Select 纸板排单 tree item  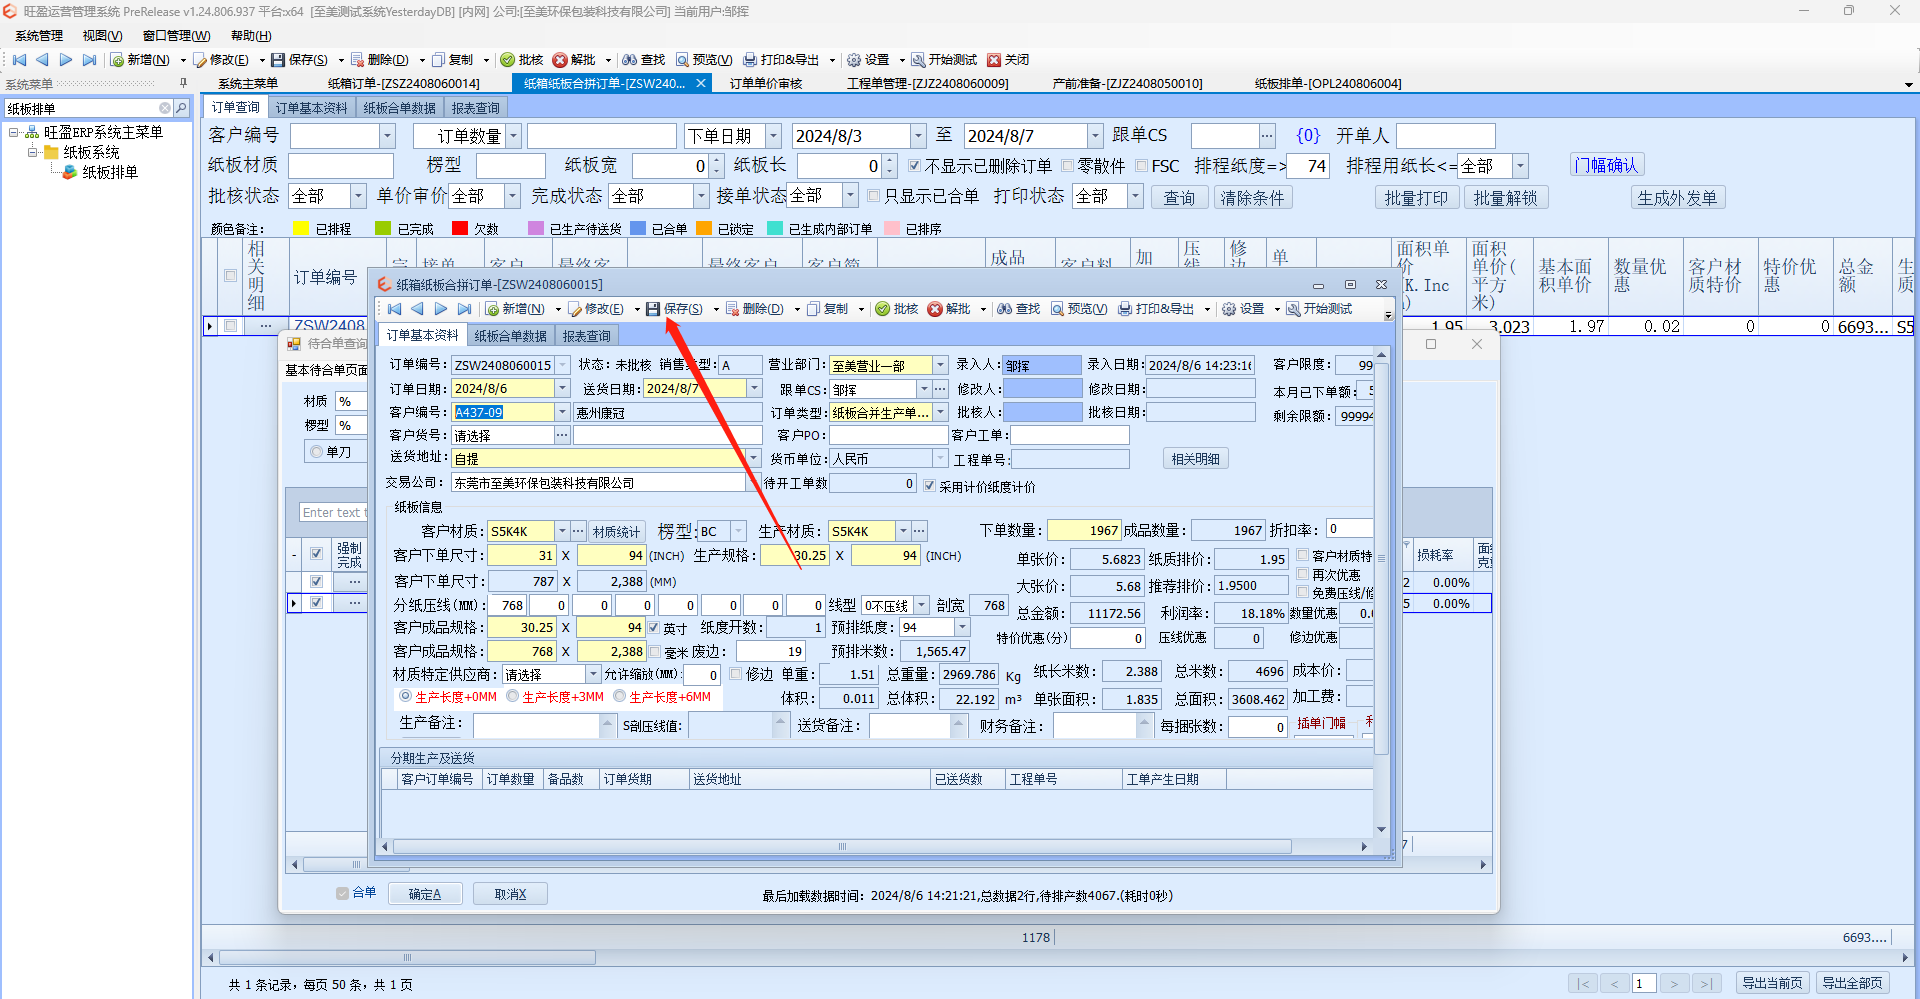click(110, 172)
